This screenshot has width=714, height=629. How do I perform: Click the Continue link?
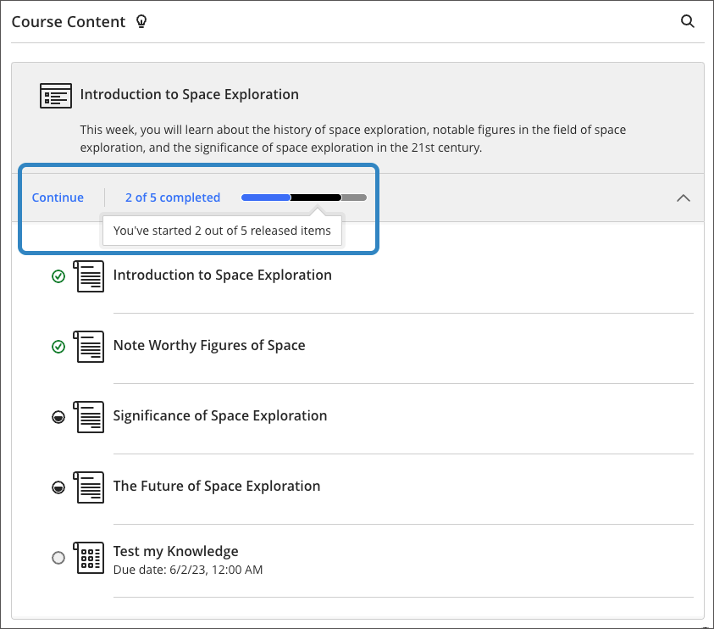[58, 198]
